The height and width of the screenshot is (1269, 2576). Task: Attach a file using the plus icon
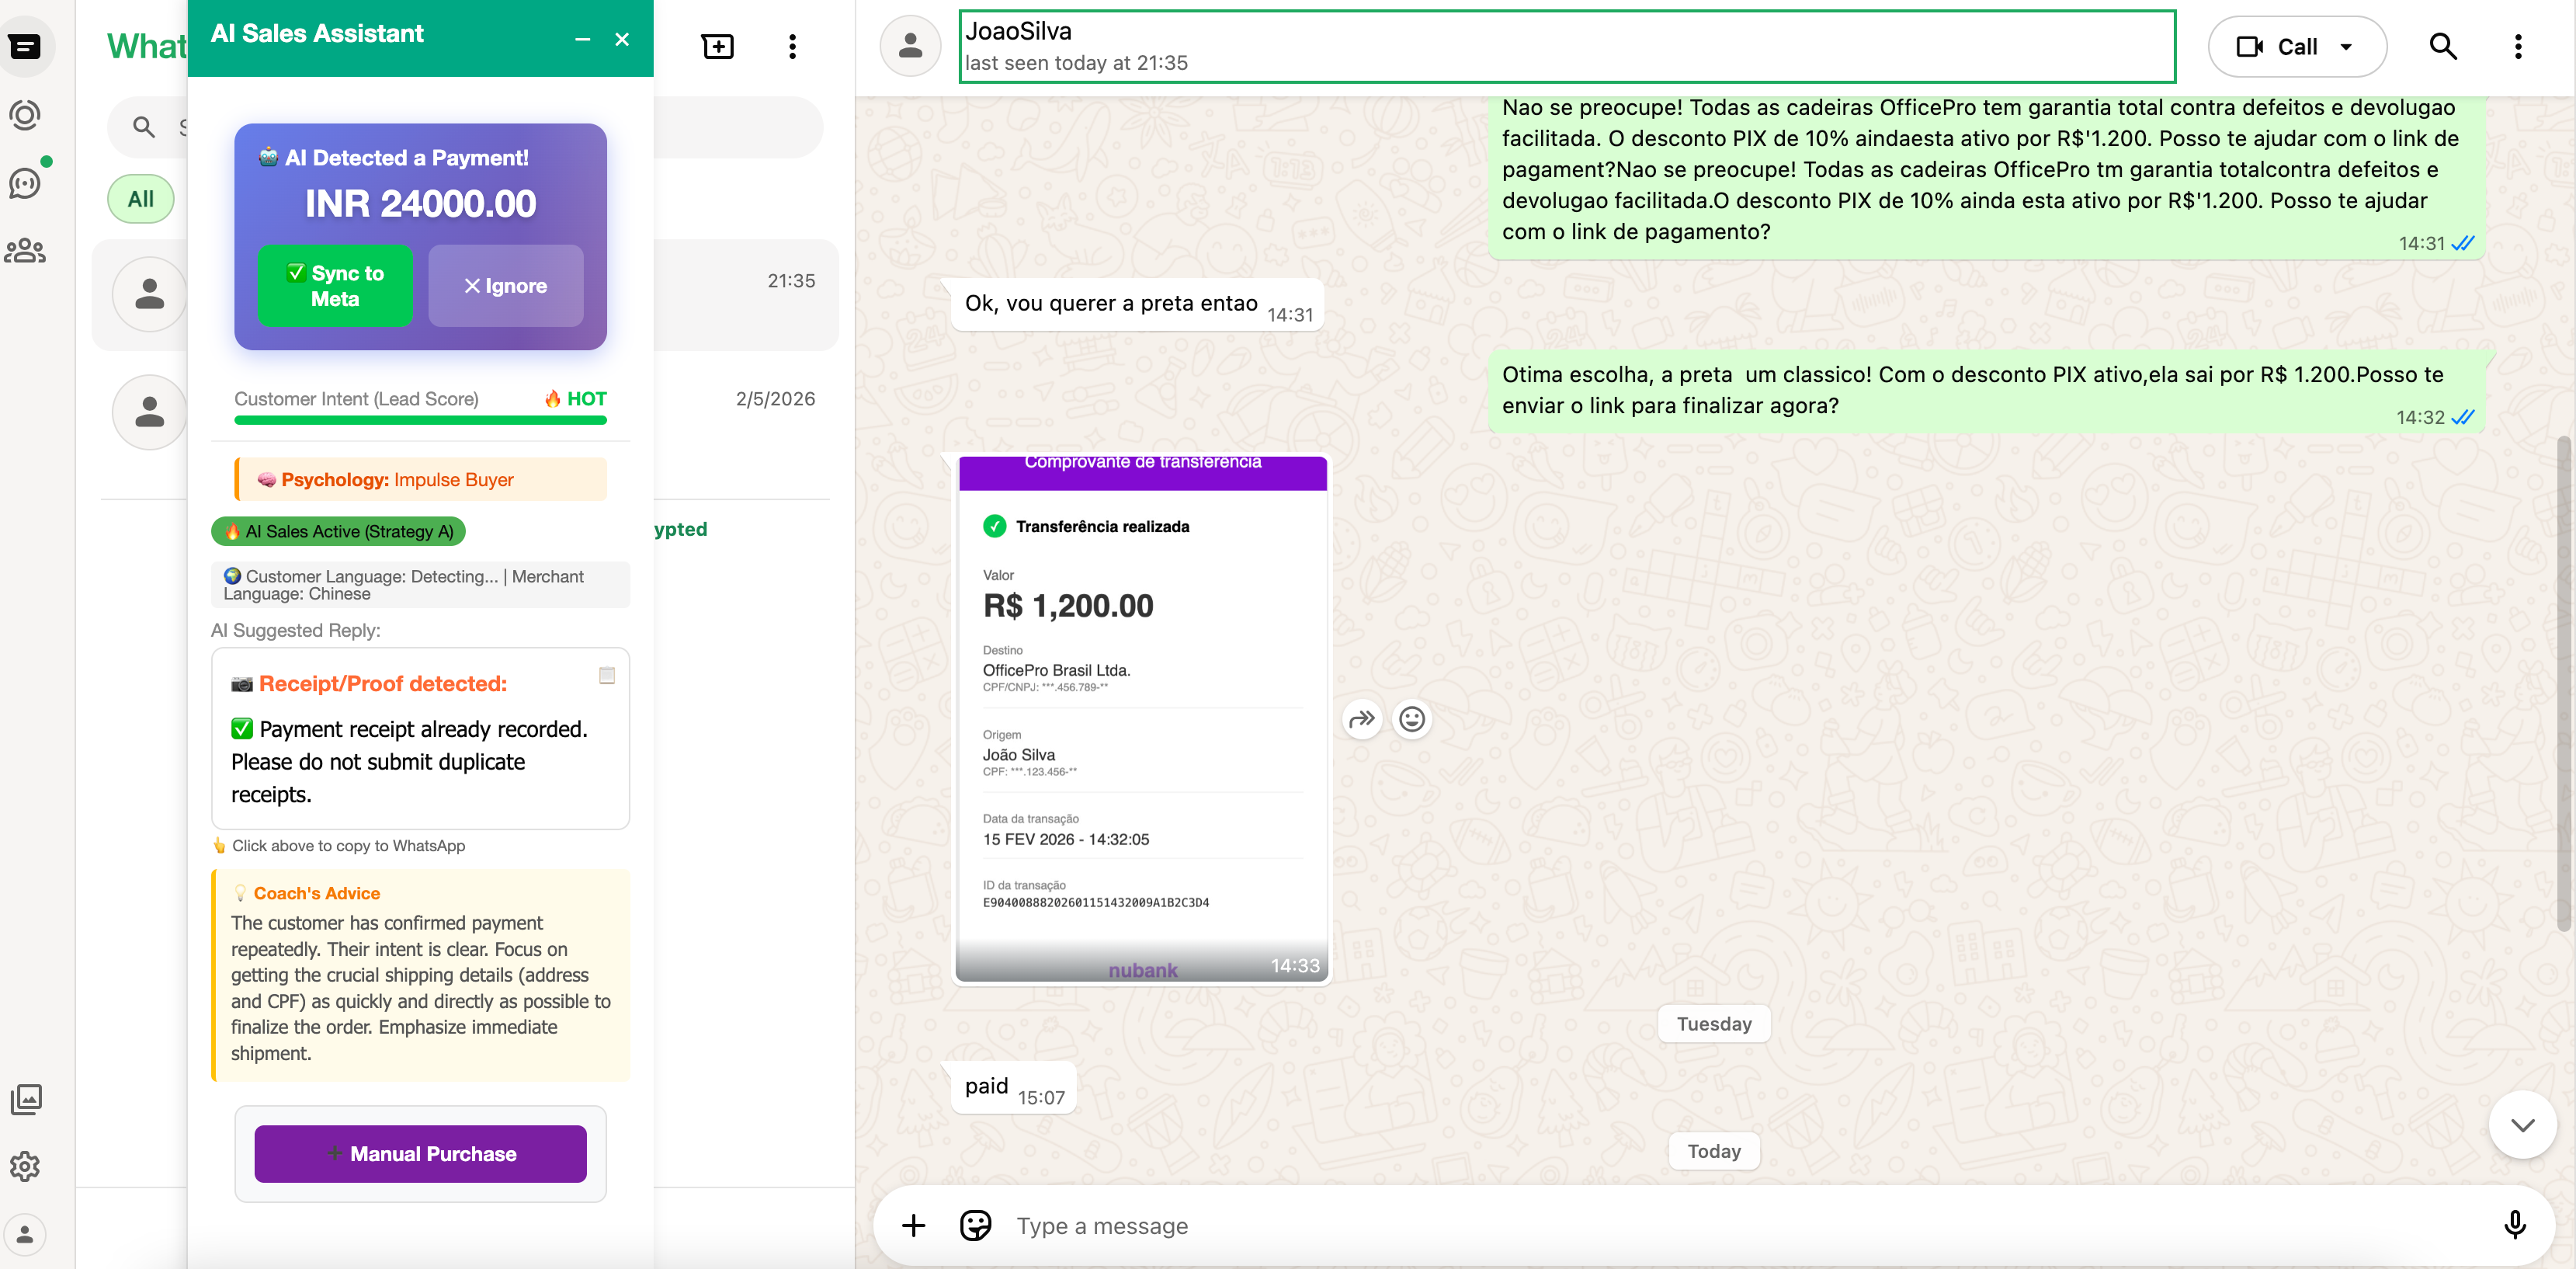coord(912,1225)
